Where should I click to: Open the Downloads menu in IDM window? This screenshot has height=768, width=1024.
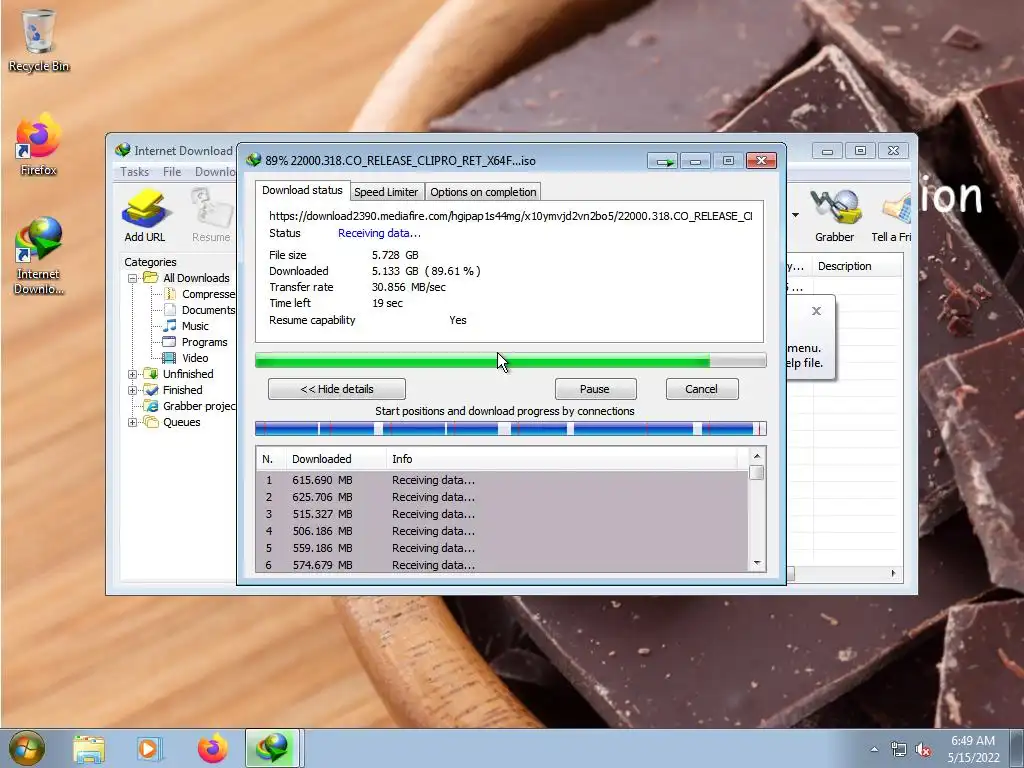pyautogui.click(x=215, y=172)
